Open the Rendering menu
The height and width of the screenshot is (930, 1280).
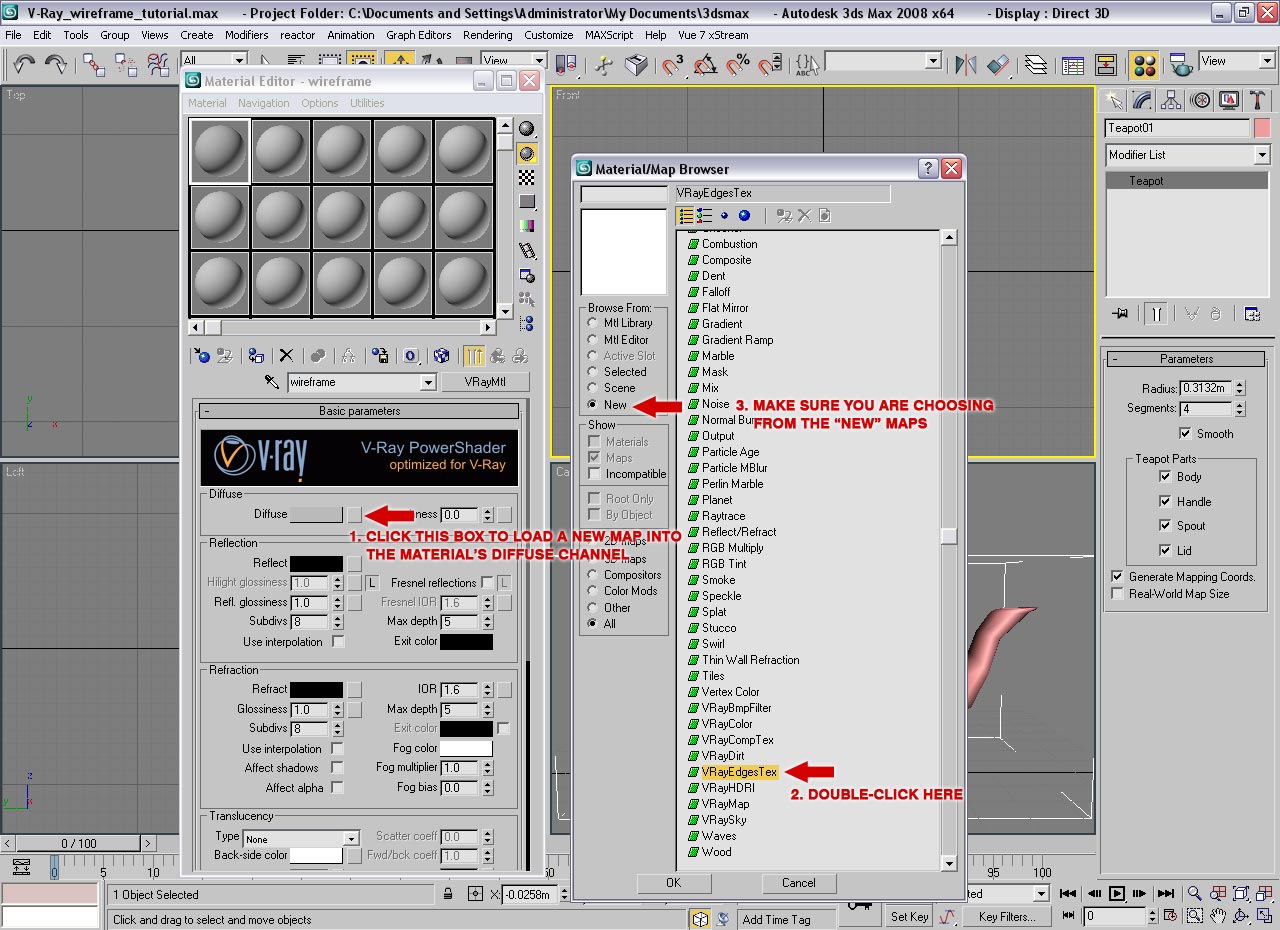(x=488, y=35)
